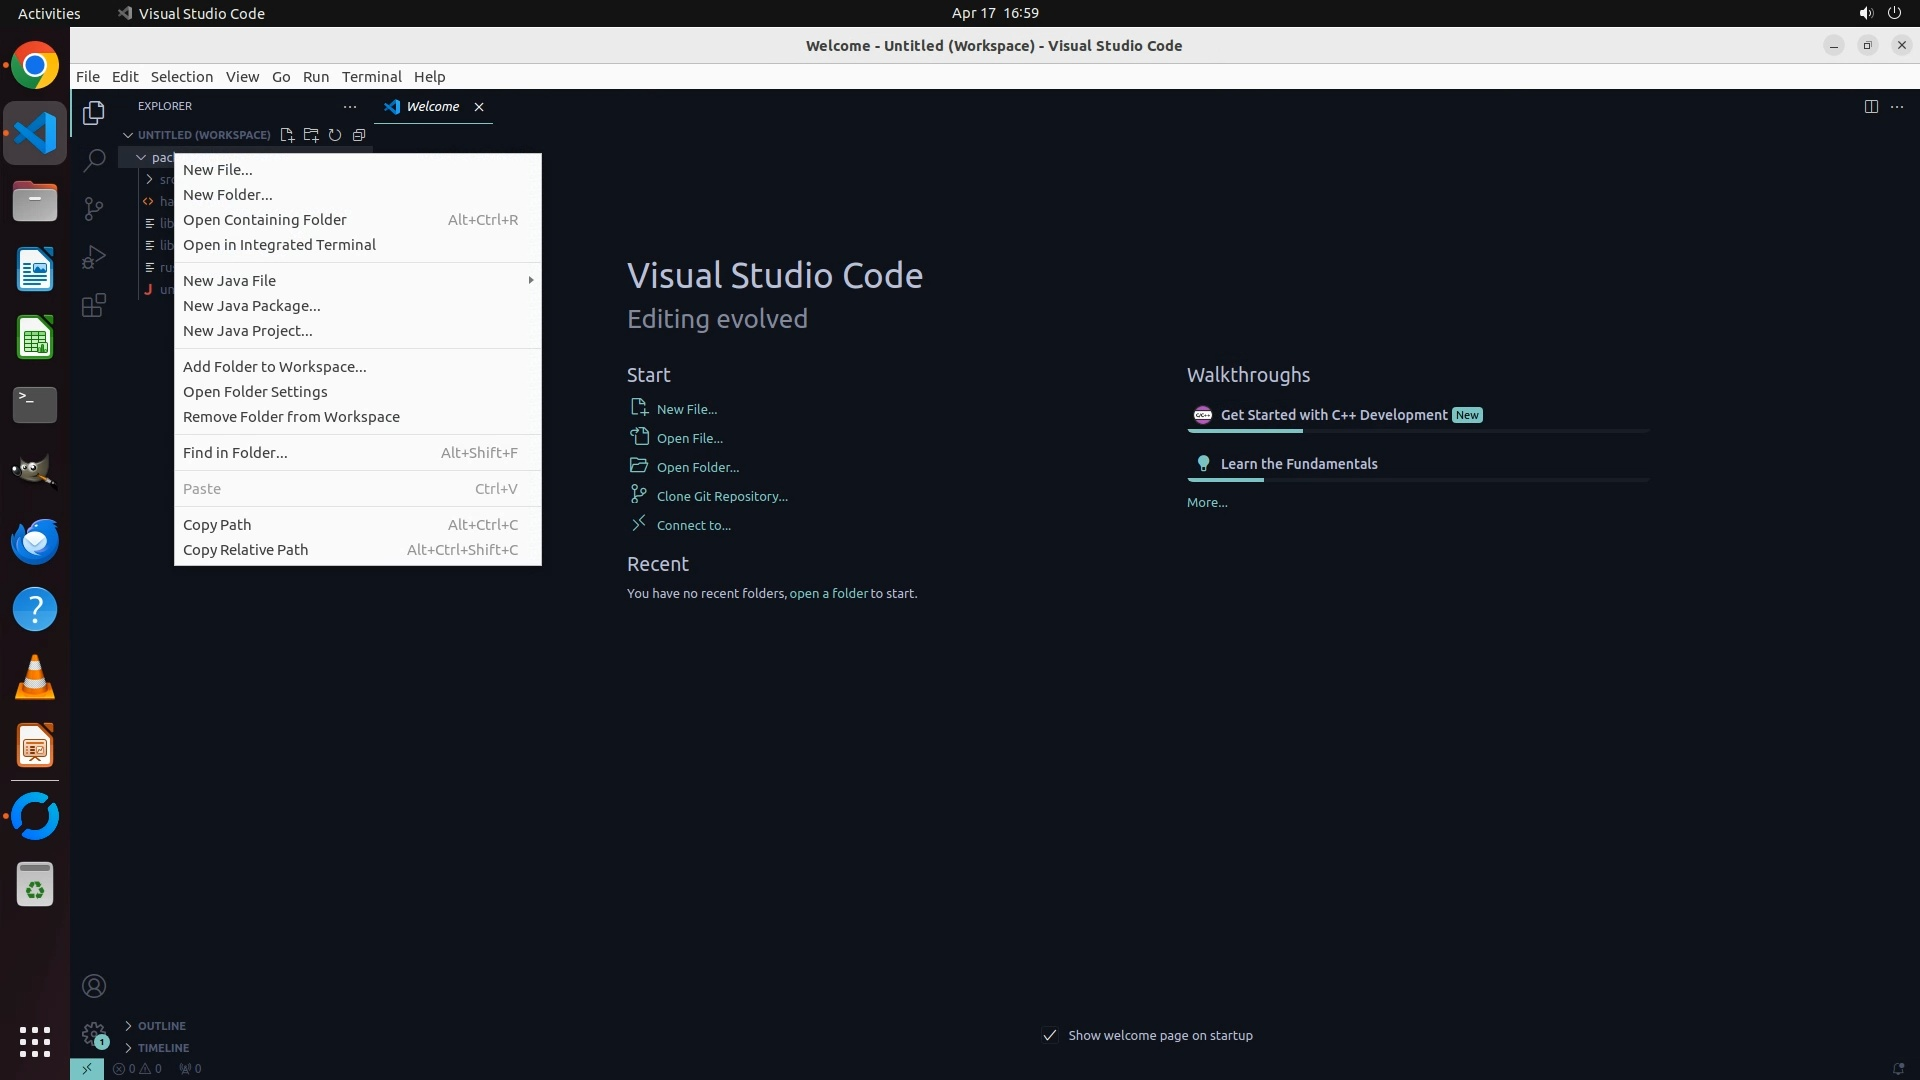Open the Terminal menu
This screenshot has width=1920, height=1080.
[371, 77]
